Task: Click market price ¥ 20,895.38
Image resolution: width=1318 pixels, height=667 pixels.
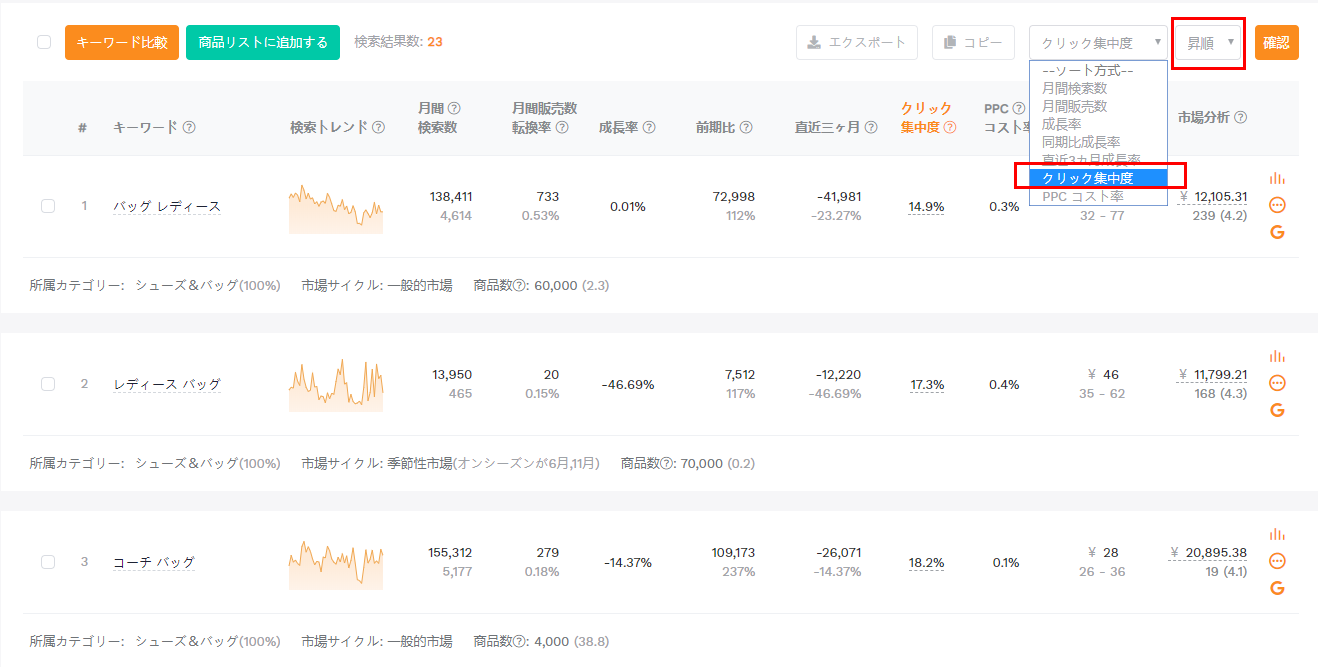Action: tap(1208, 553)
